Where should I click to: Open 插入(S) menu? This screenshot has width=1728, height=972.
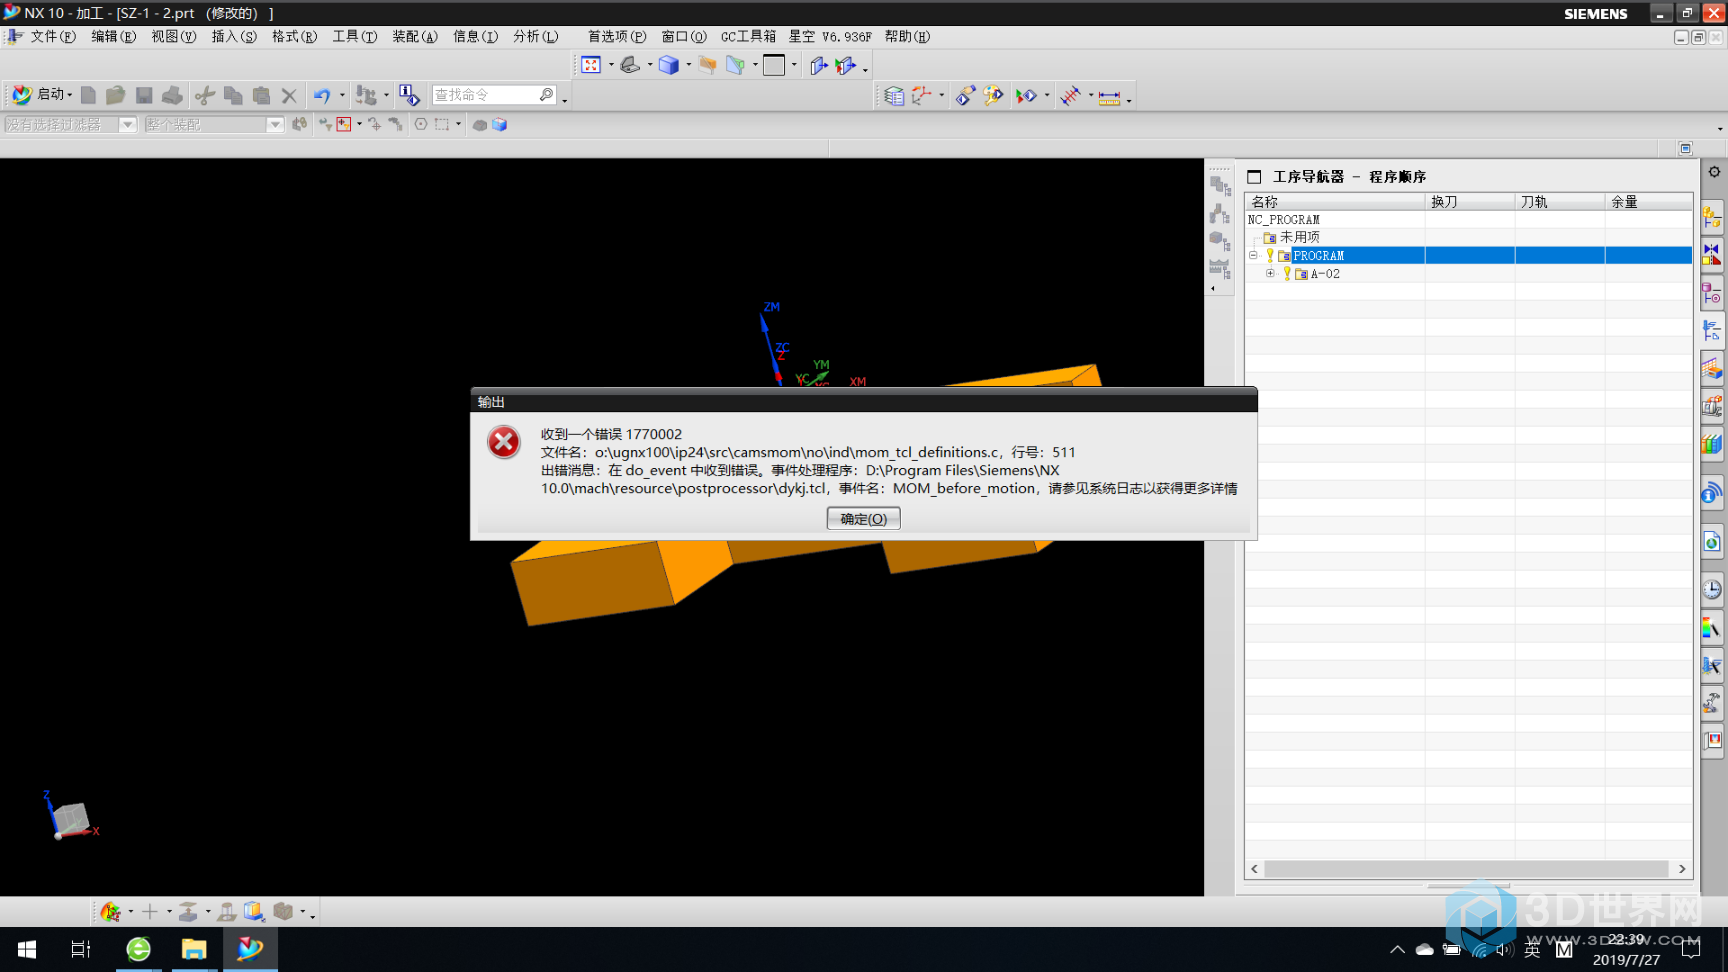234,37
